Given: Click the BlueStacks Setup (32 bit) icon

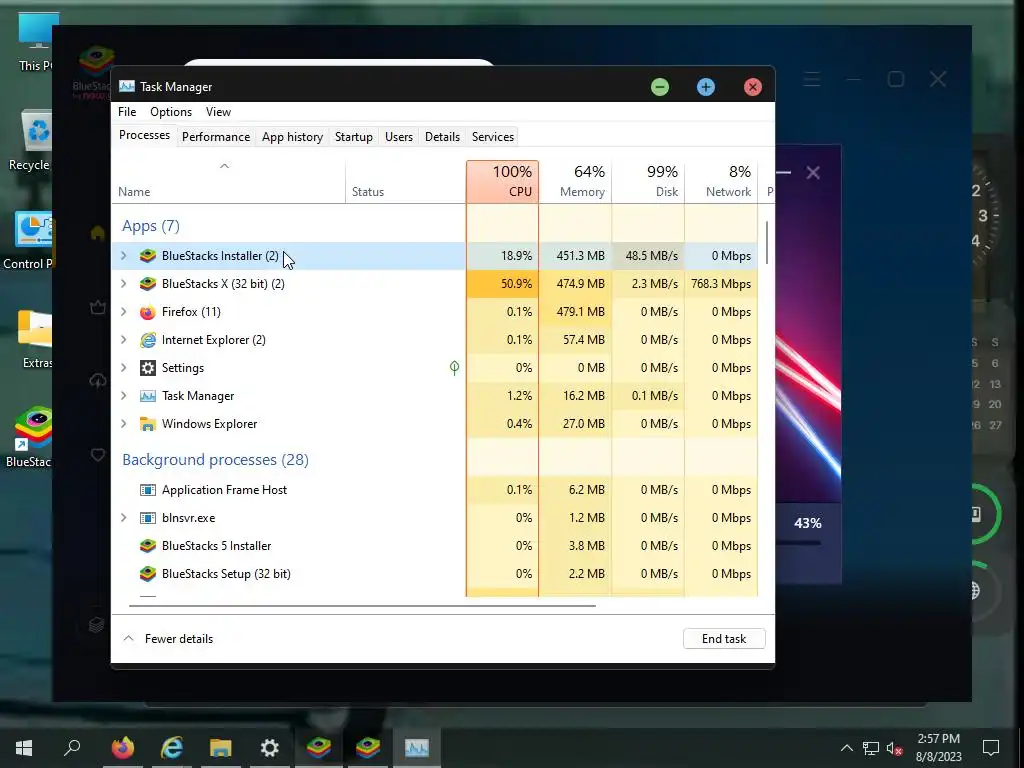Looking at the screenshot, I should click(148, 574).
